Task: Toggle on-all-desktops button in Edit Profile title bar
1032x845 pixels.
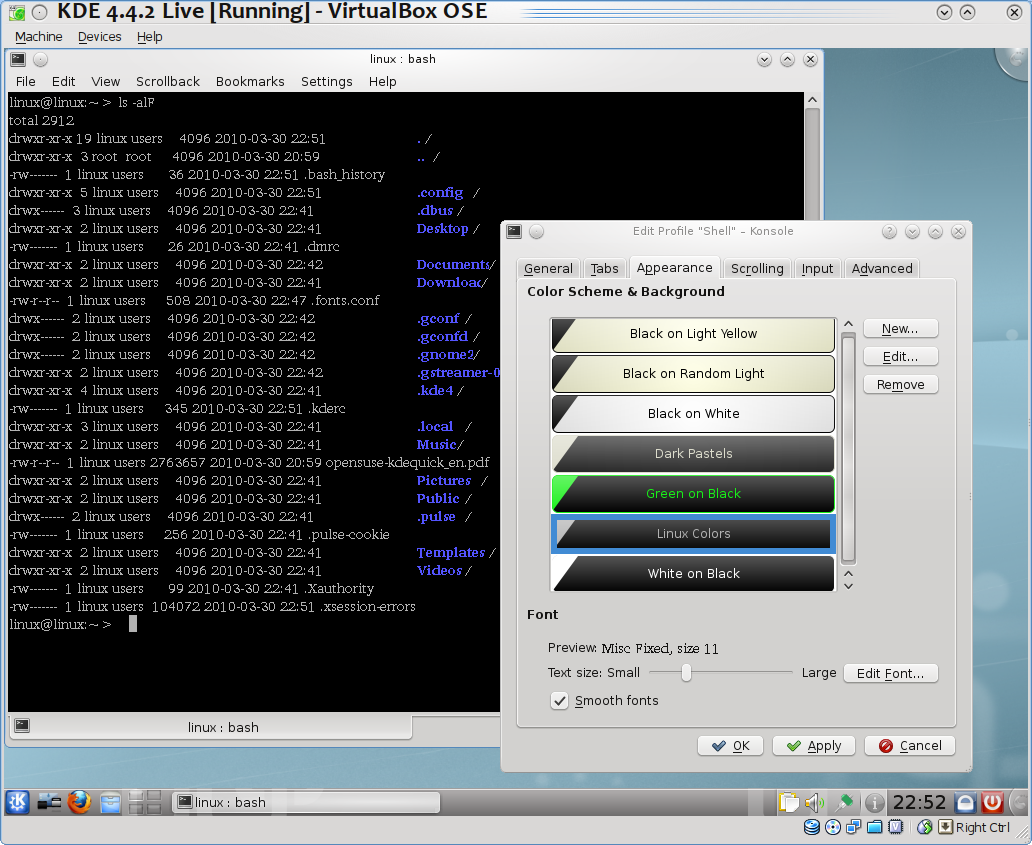Action: (536, 232)
